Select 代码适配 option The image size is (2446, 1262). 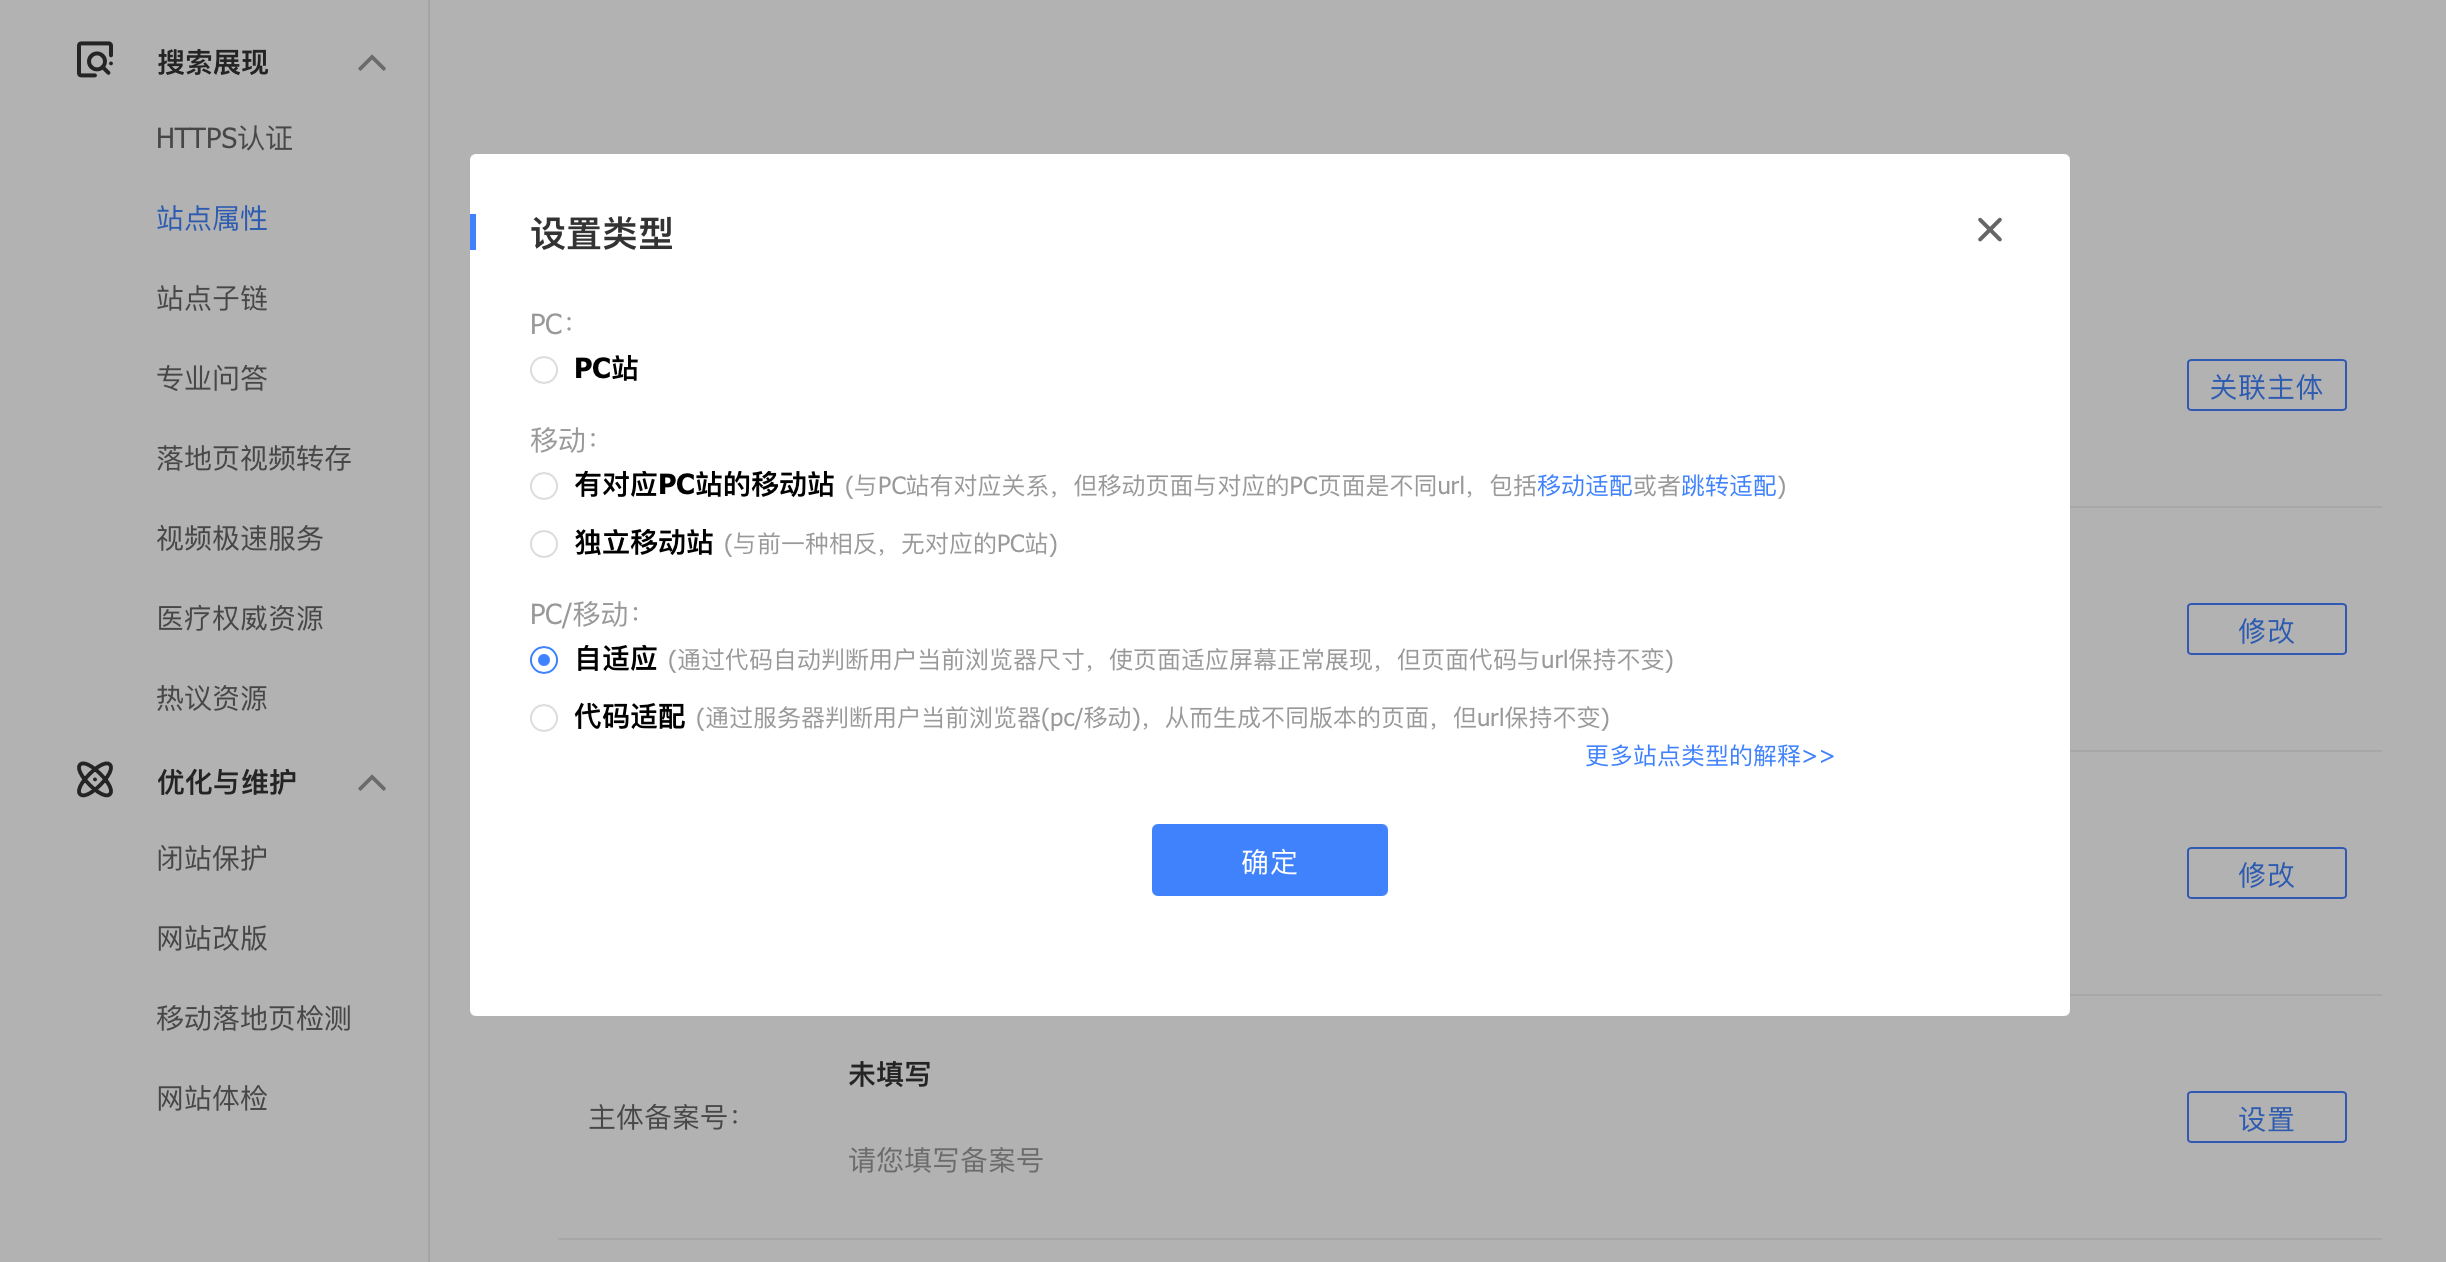544,717
